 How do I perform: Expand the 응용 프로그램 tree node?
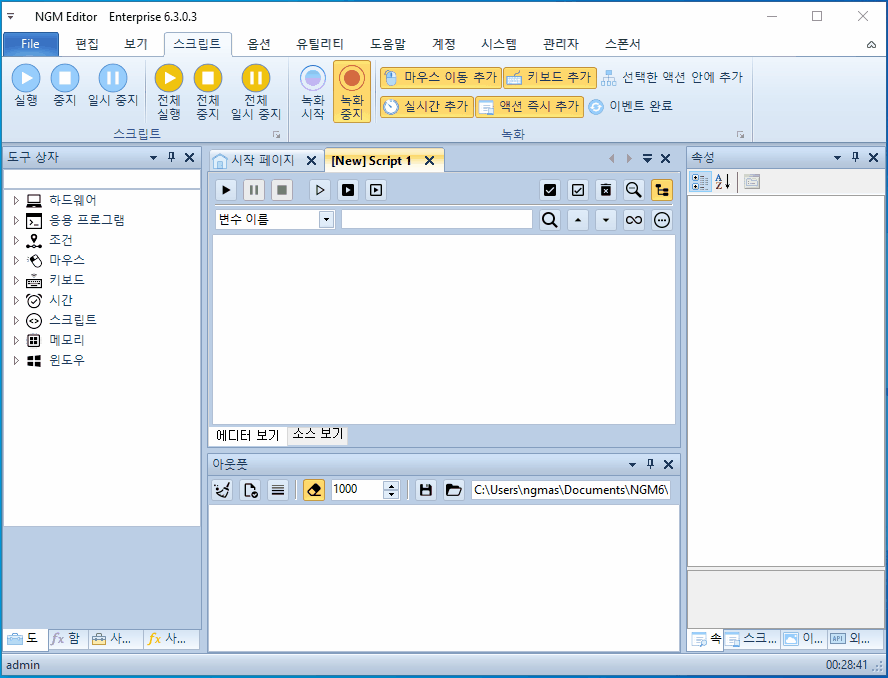pos(16,220)
